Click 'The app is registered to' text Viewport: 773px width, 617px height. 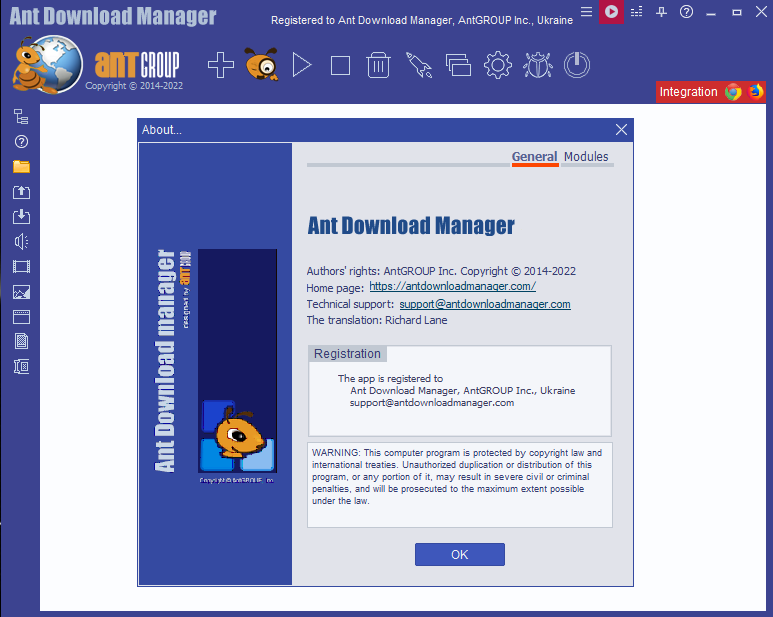390,378
